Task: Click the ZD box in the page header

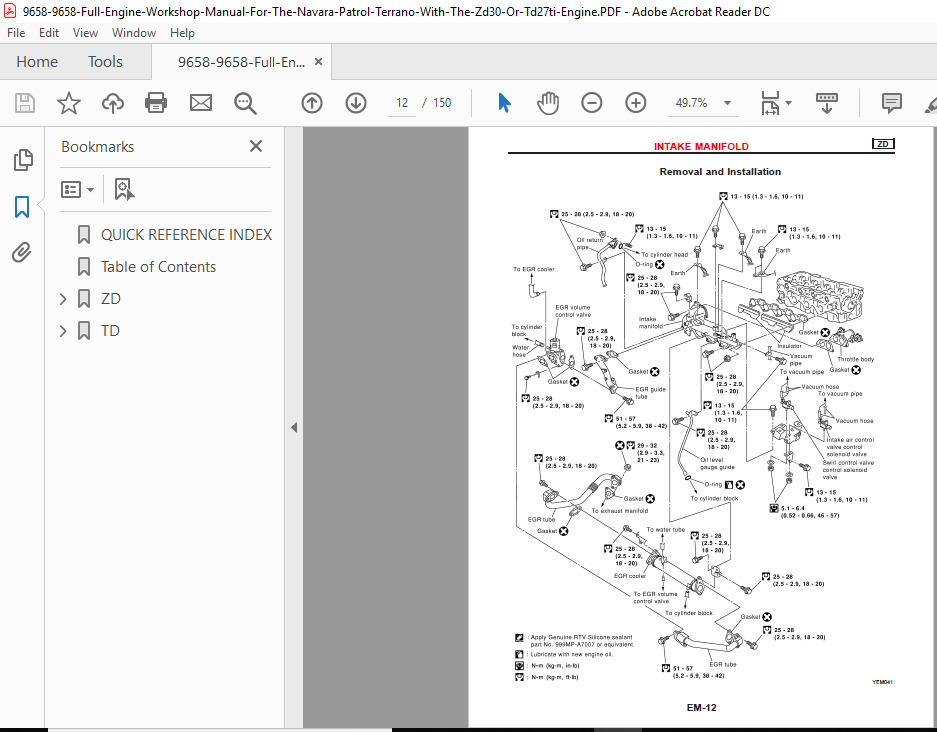Action: [883, 144]
